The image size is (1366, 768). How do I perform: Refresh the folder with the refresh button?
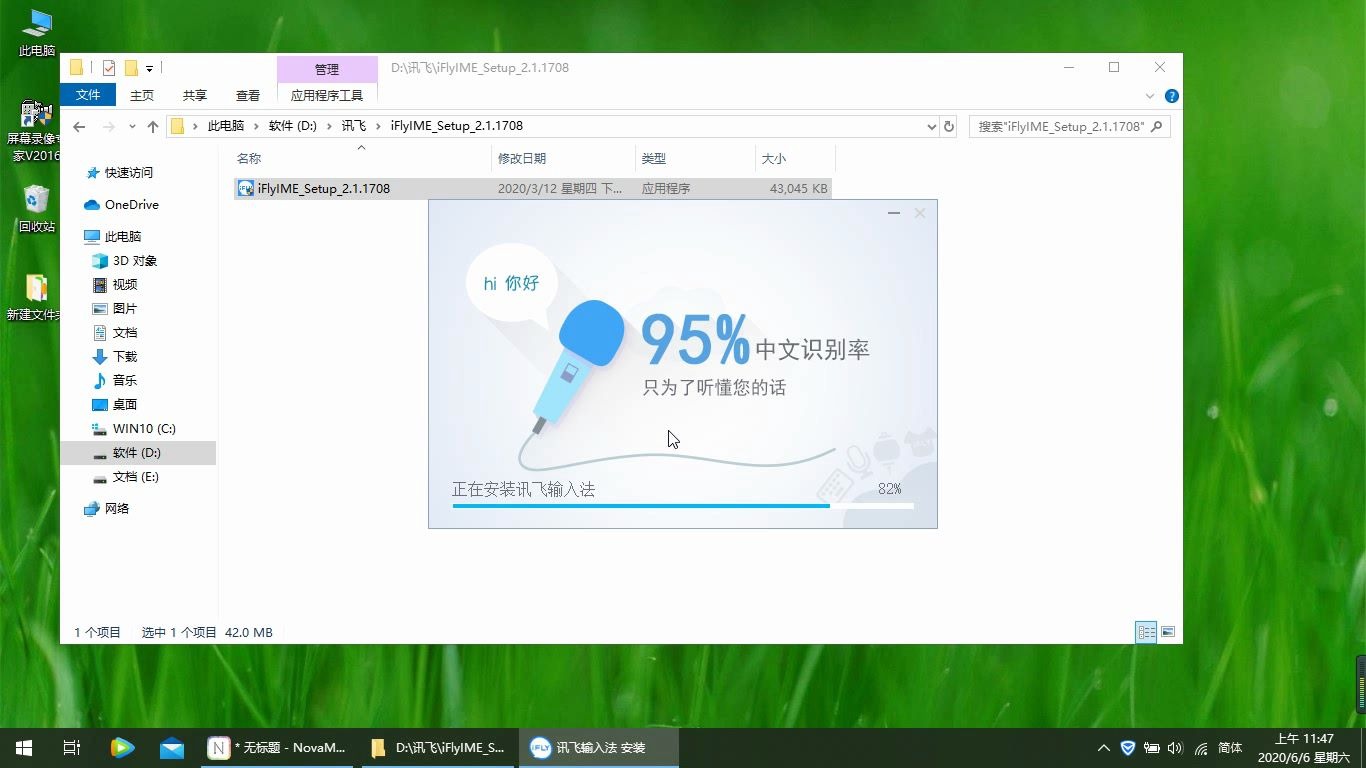coord(949,127)
